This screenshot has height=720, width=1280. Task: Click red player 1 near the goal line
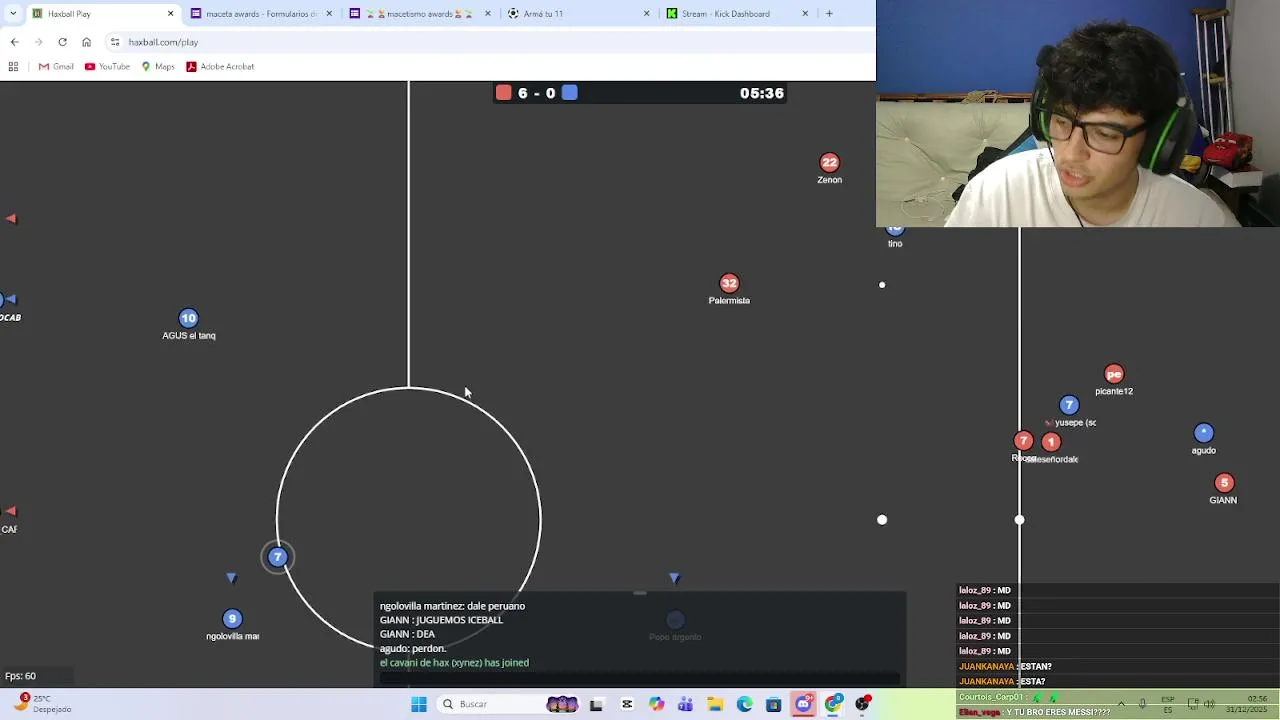1050,442
